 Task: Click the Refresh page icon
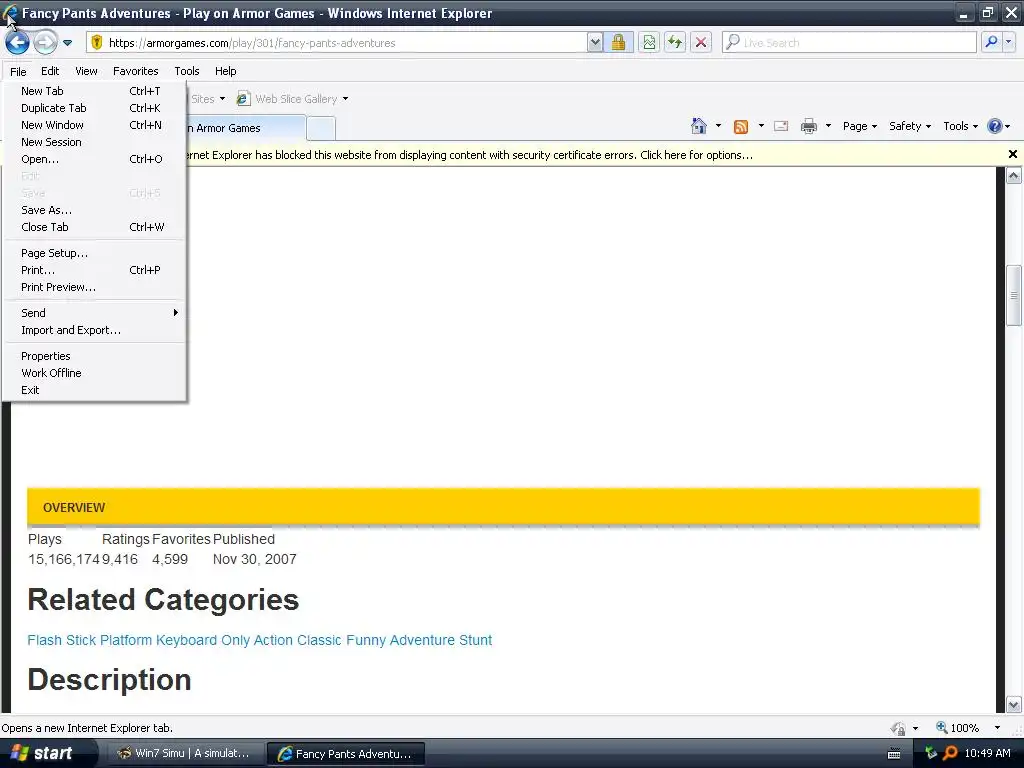pyautogui.click(x=675, y=43)
